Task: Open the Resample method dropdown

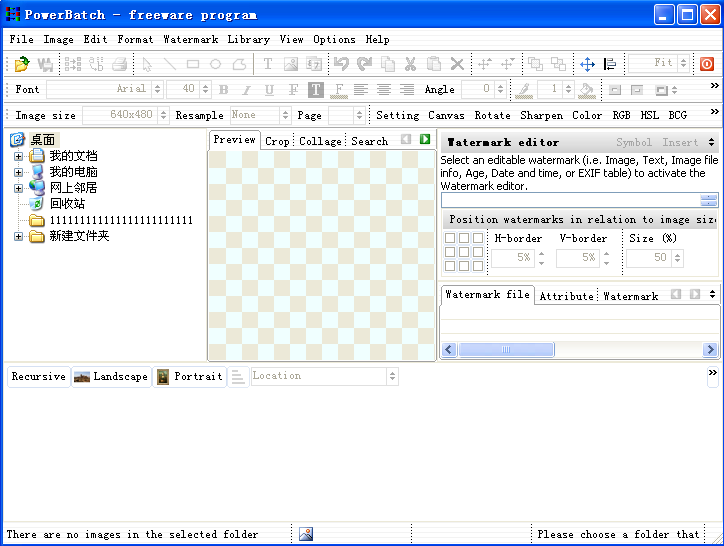Action: coord(285,116)
